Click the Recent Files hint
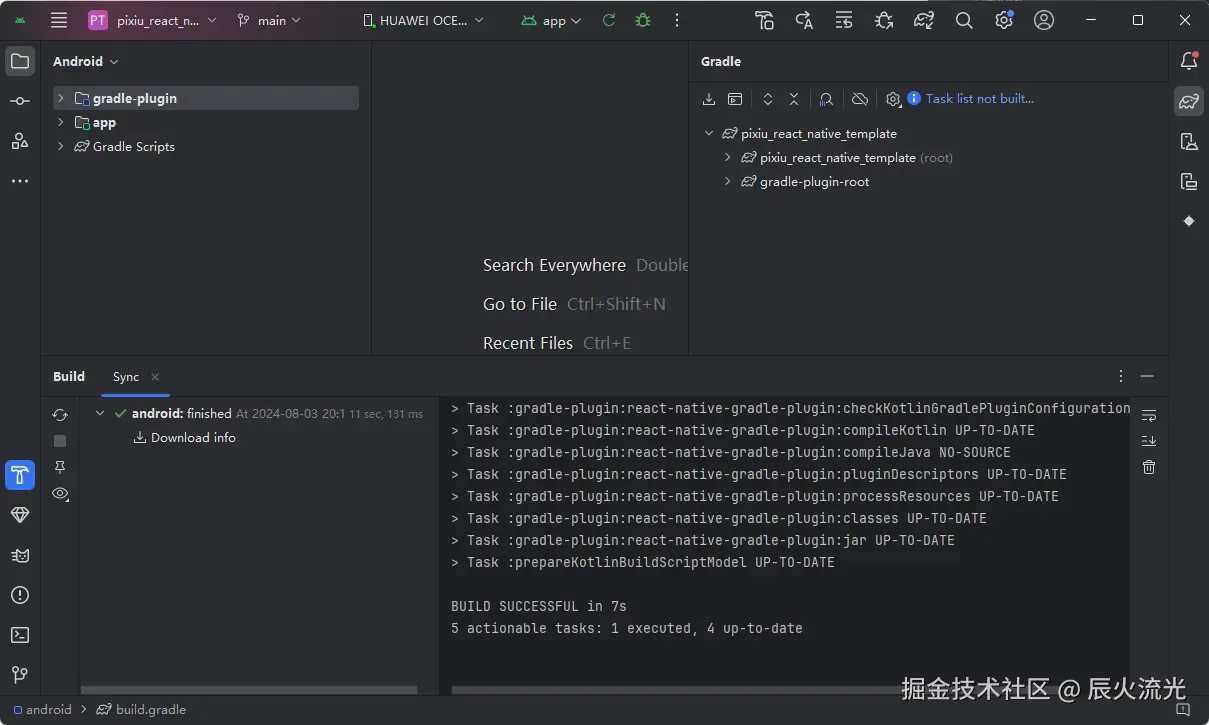 click(x=528, y=343)
